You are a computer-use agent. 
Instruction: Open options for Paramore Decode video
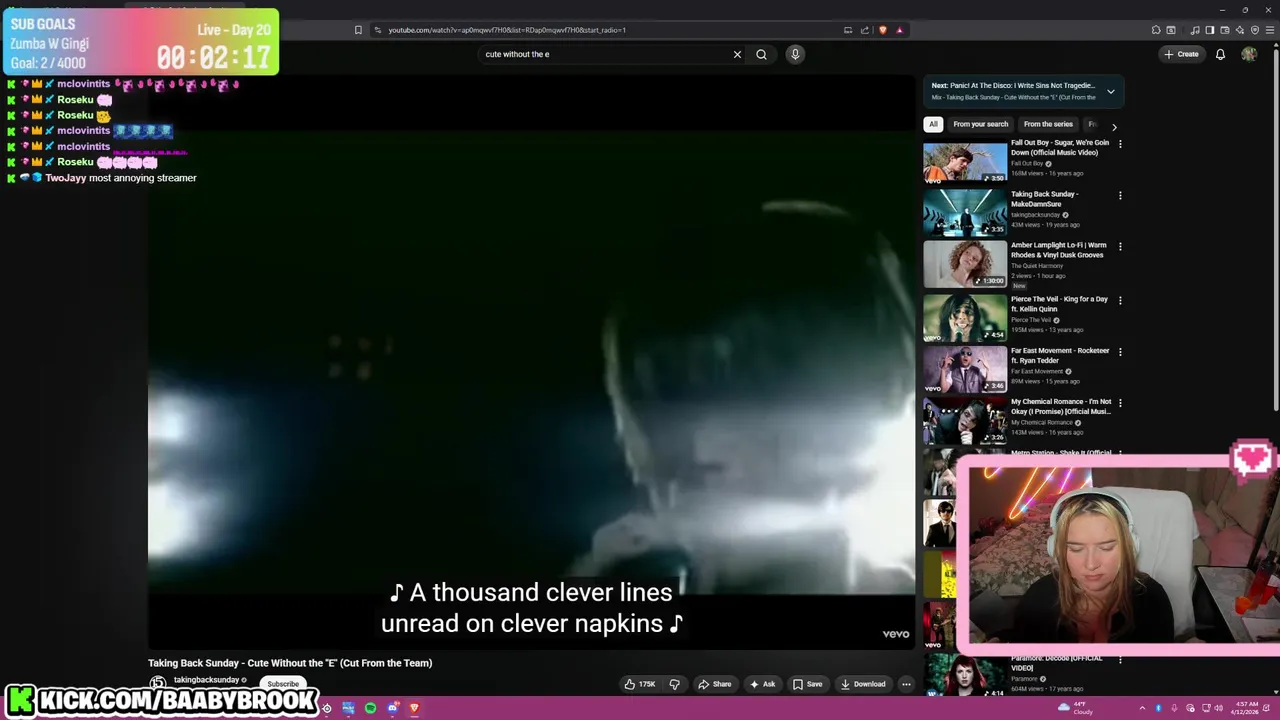pyautogui.click(x=1120, y=660)
